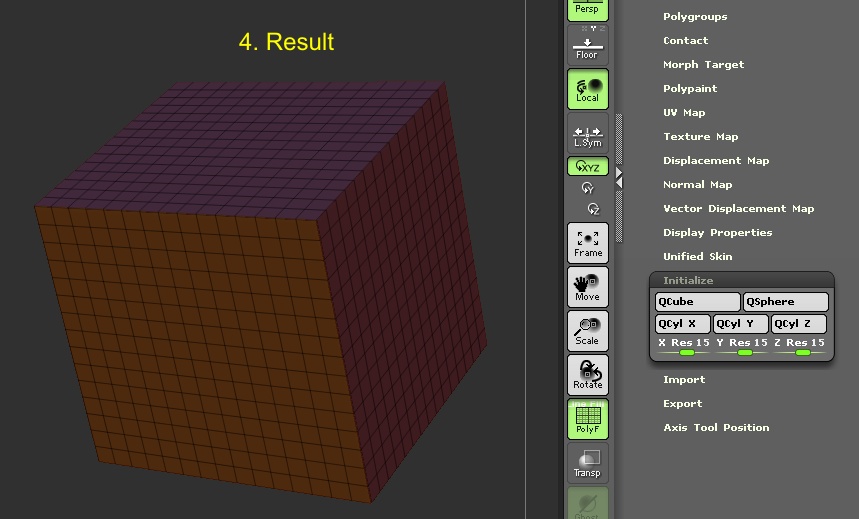
Task: Open the Axis Tool Position section
Action: [x=716, y=427]
